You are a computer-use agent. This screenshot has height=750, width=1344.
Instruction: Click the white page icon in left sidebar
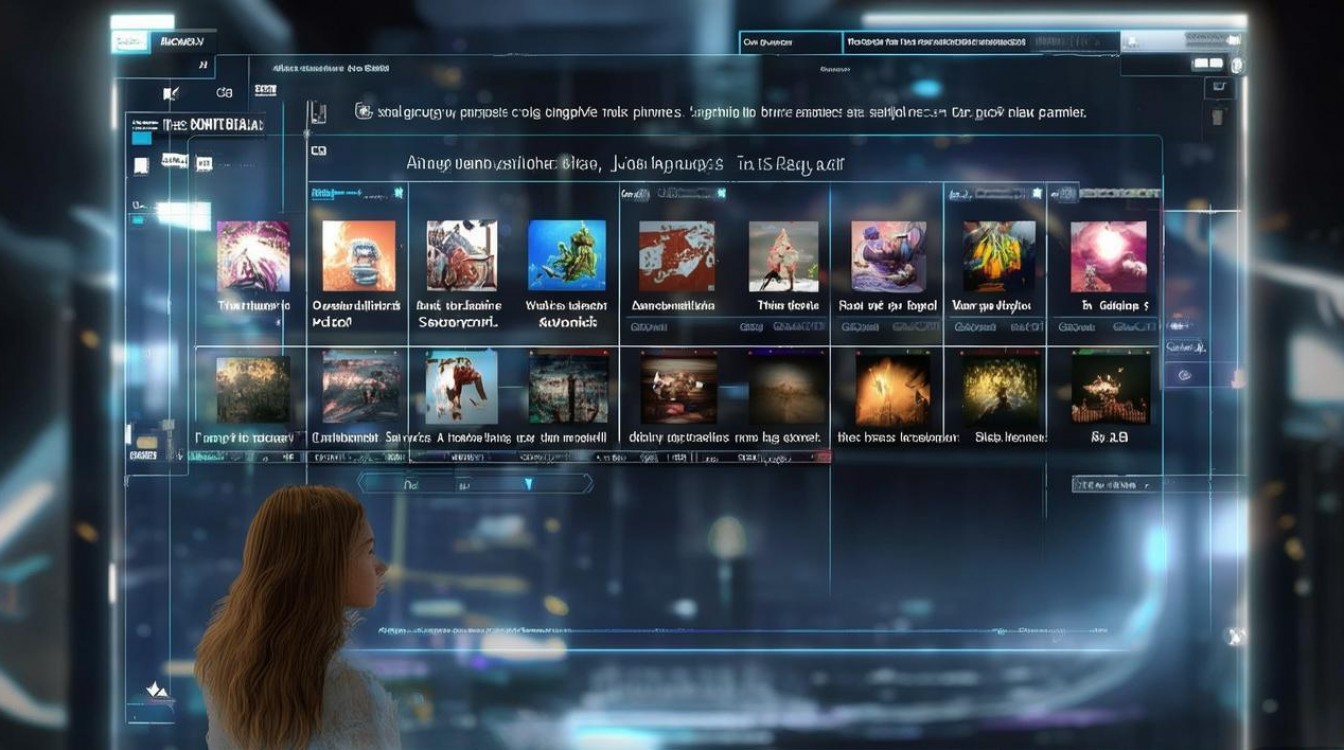coord(141,166)
